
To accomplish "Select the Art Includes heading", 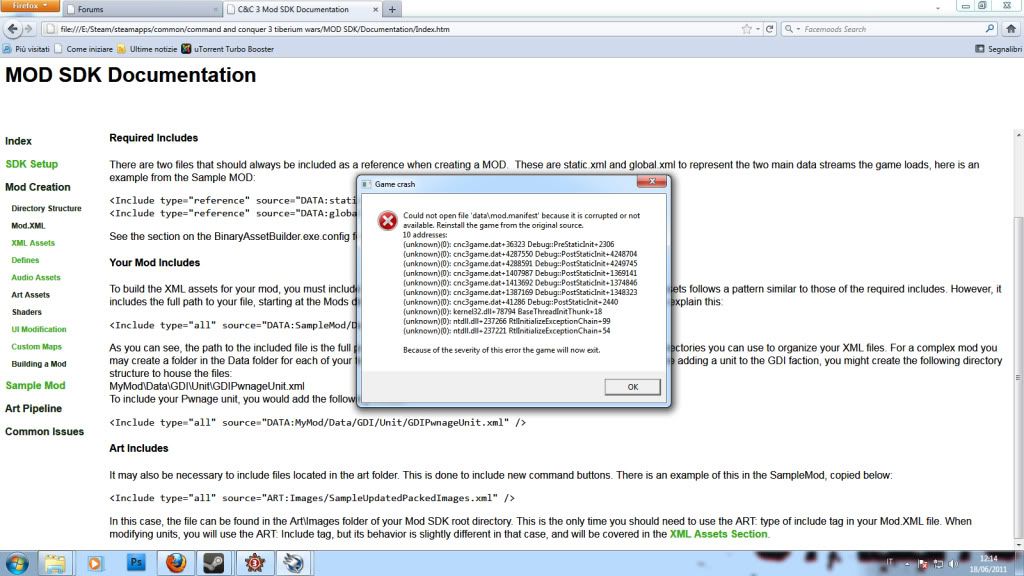I will coord(138,448).
